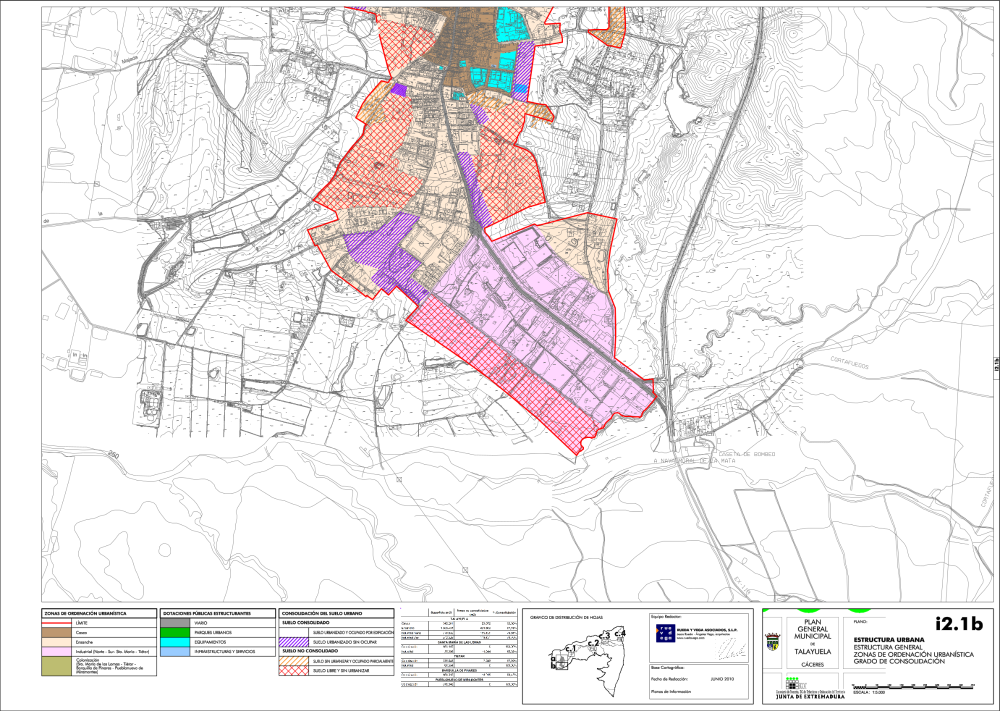Click the TALAYUELA name in title block
This screenshot has width=1000, height=711.
point(812,652)
